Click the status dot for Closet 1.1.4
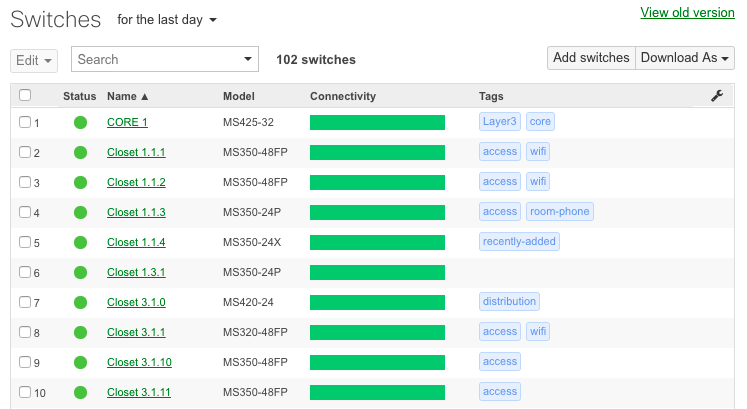The width and height of the screenshot is (747, 409). click(x=81, y=242)
